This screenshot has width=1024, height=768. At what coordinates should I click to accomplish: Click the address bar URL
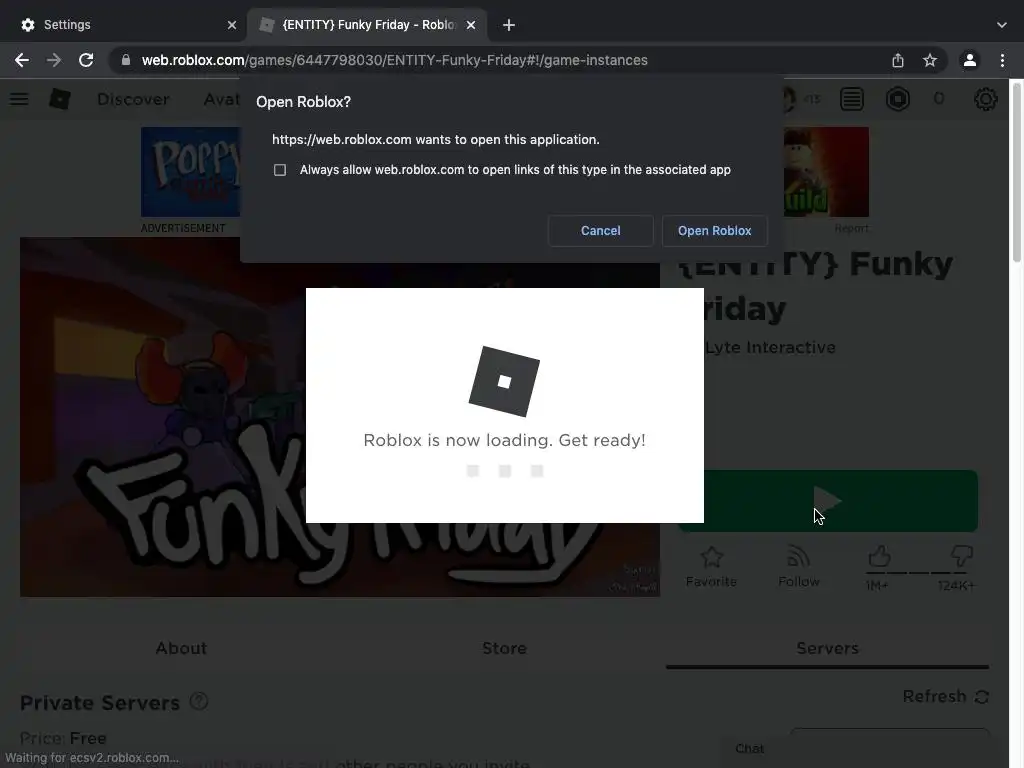point(394,60)
